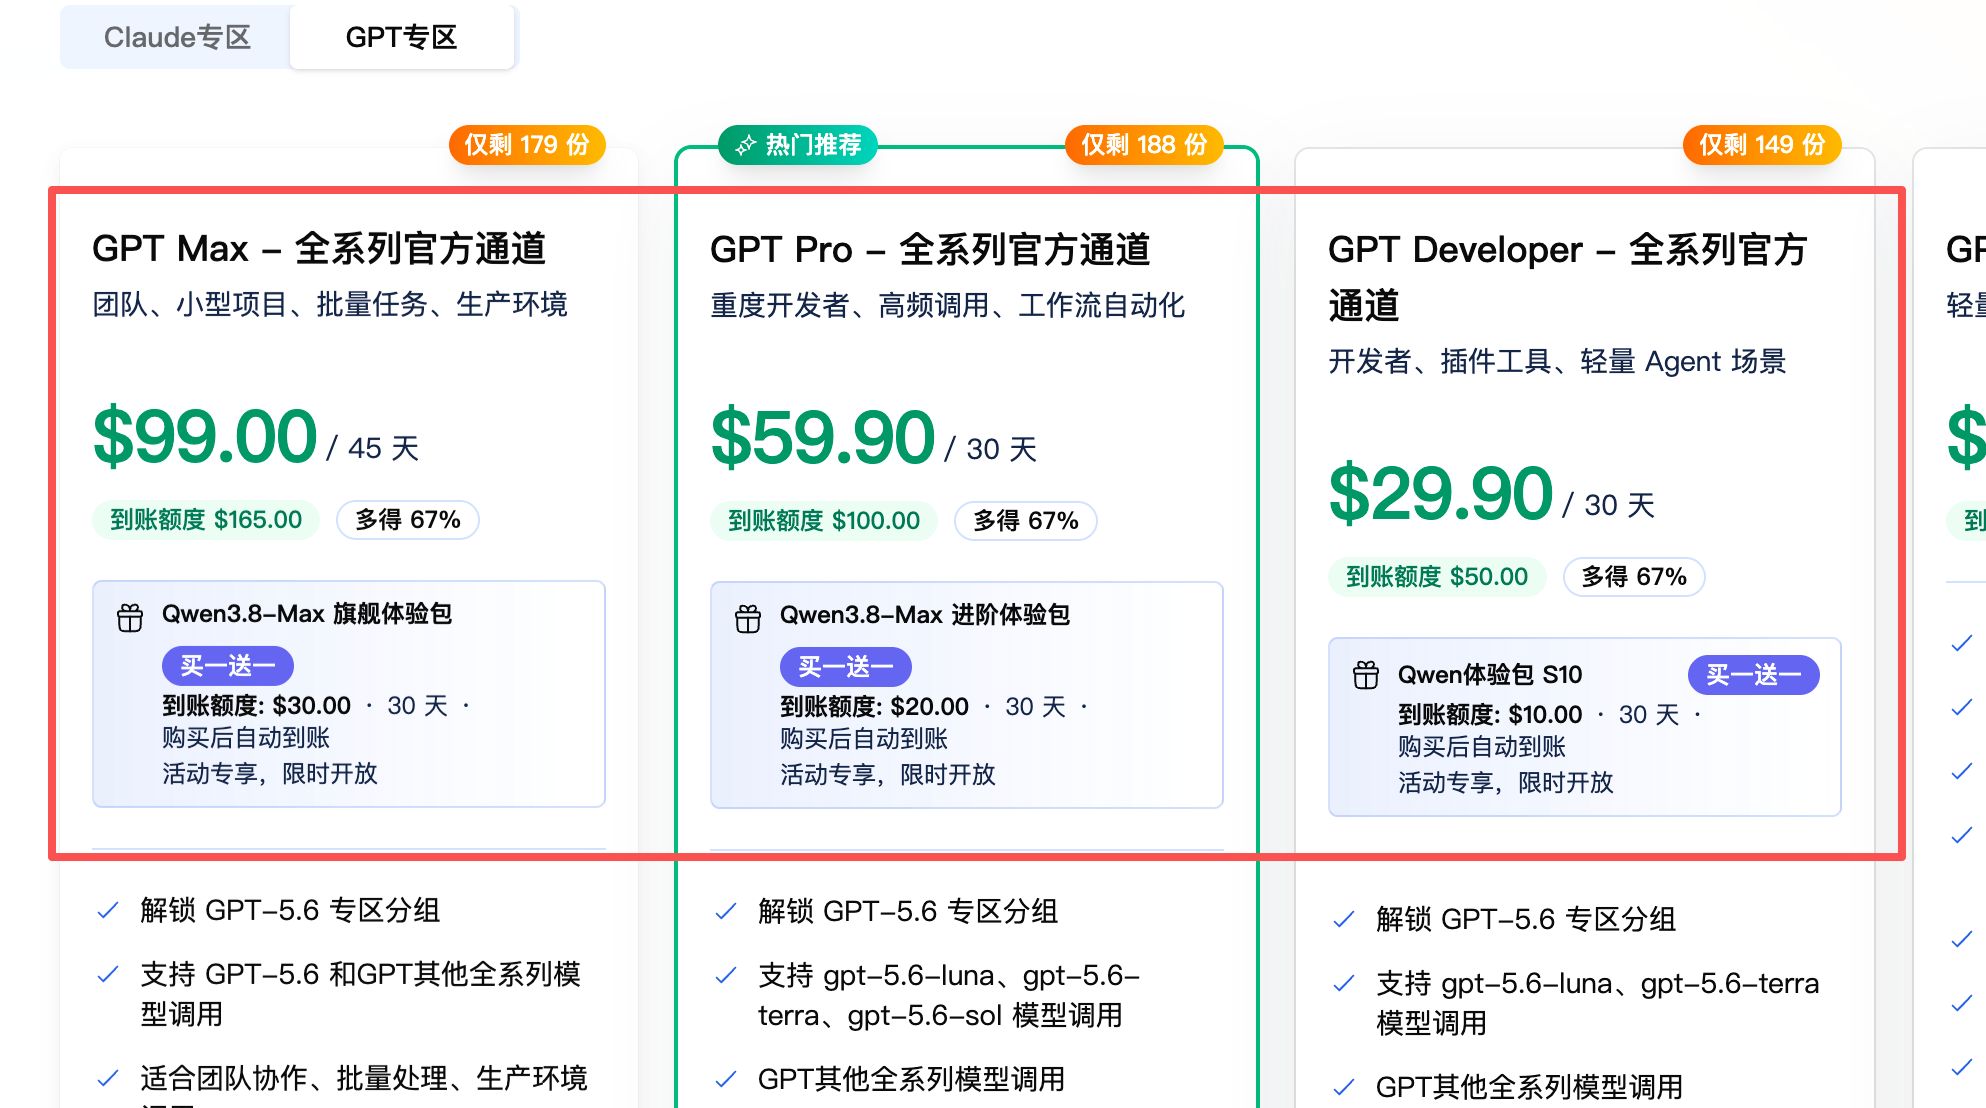
Task: Click GPT其他全系列模型调用 text in GPT Pro card
Action: pos(911,1079)
